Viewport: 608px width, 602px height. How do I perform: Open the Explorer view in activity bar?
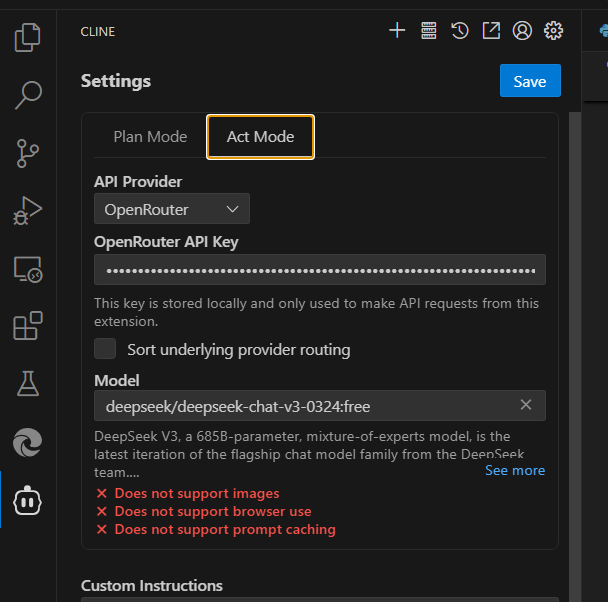coord(28,38)
